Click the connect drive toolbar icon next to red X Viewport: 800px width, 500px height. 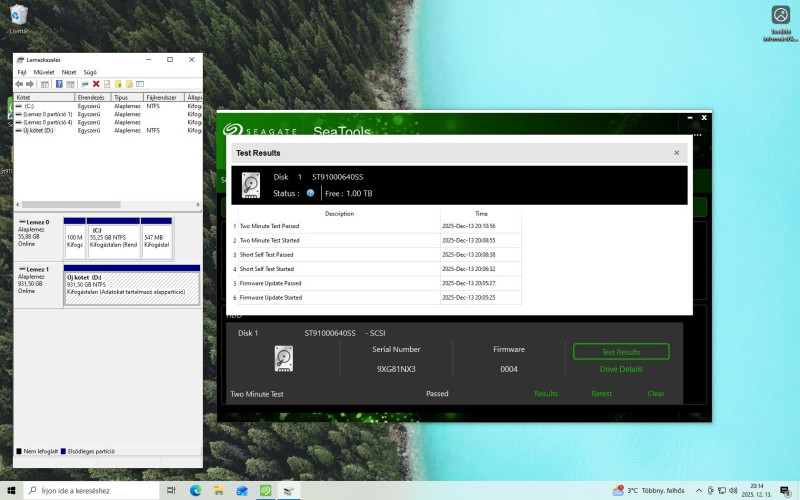(85, 84)
